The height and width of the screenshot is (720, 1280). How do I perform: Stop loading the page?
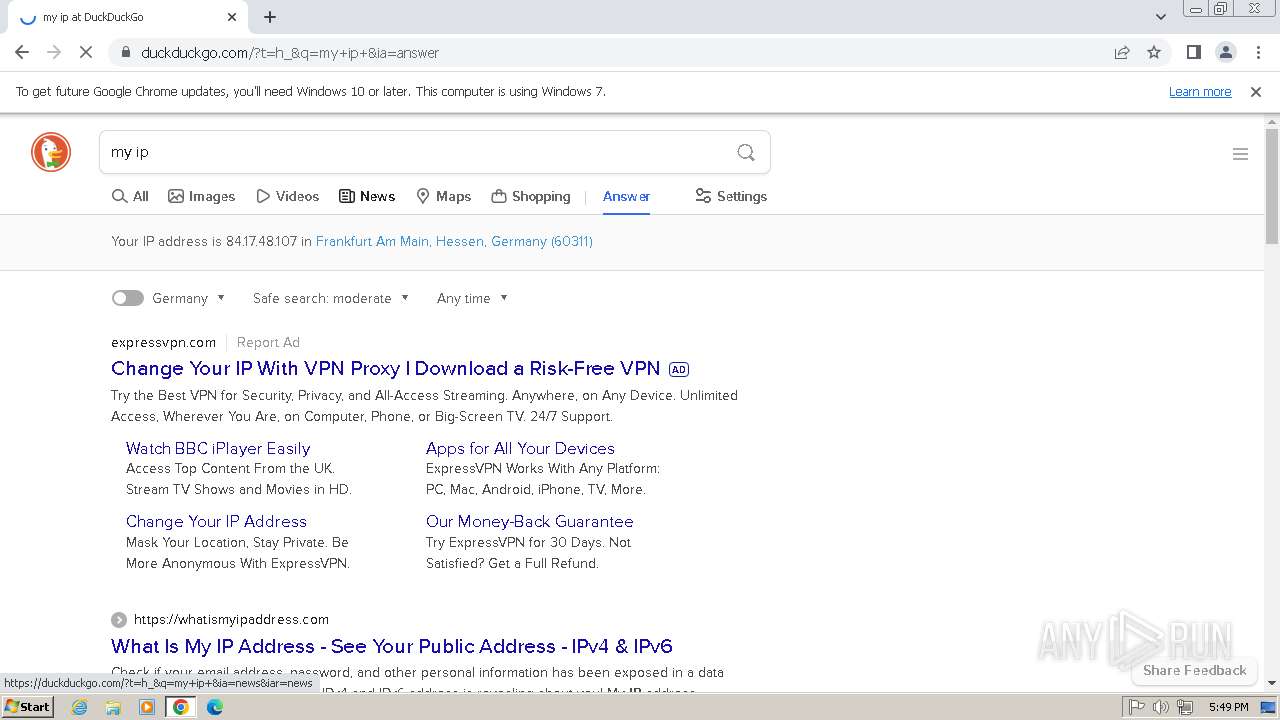86,52
